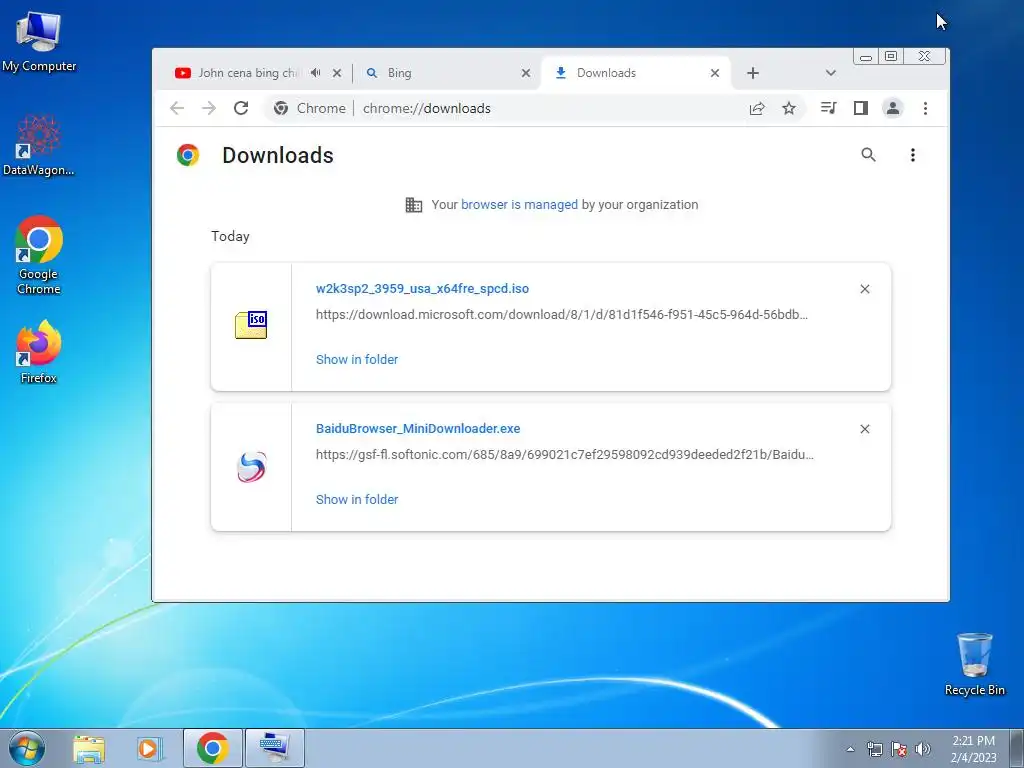Click the Show desktop button
The image size is (1024, 768).
1017,748
